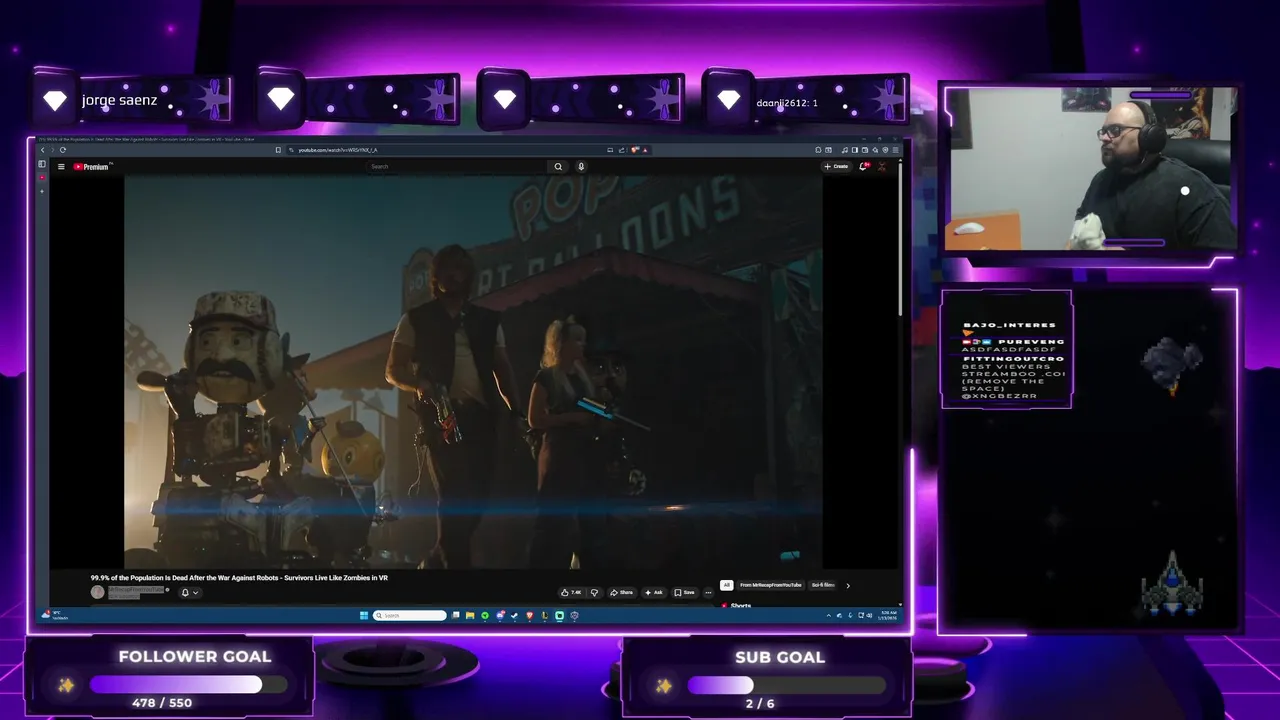Open YouTube notifications bell
Viewport: 1280px width, 720px height.
[864, 167]
